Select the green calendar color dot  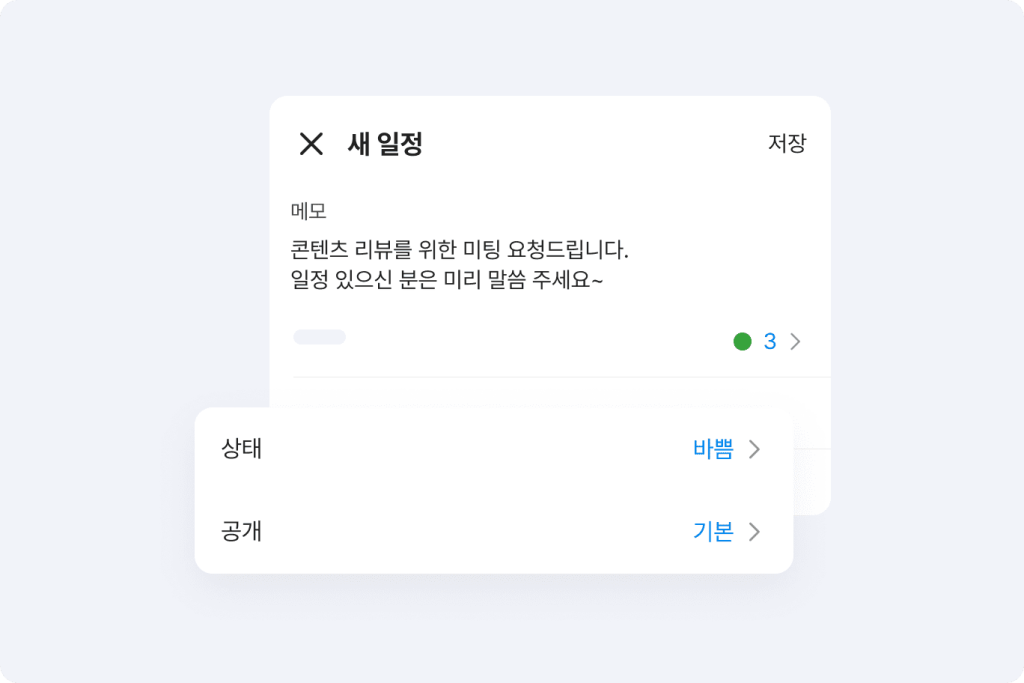(x=742, y=342)
